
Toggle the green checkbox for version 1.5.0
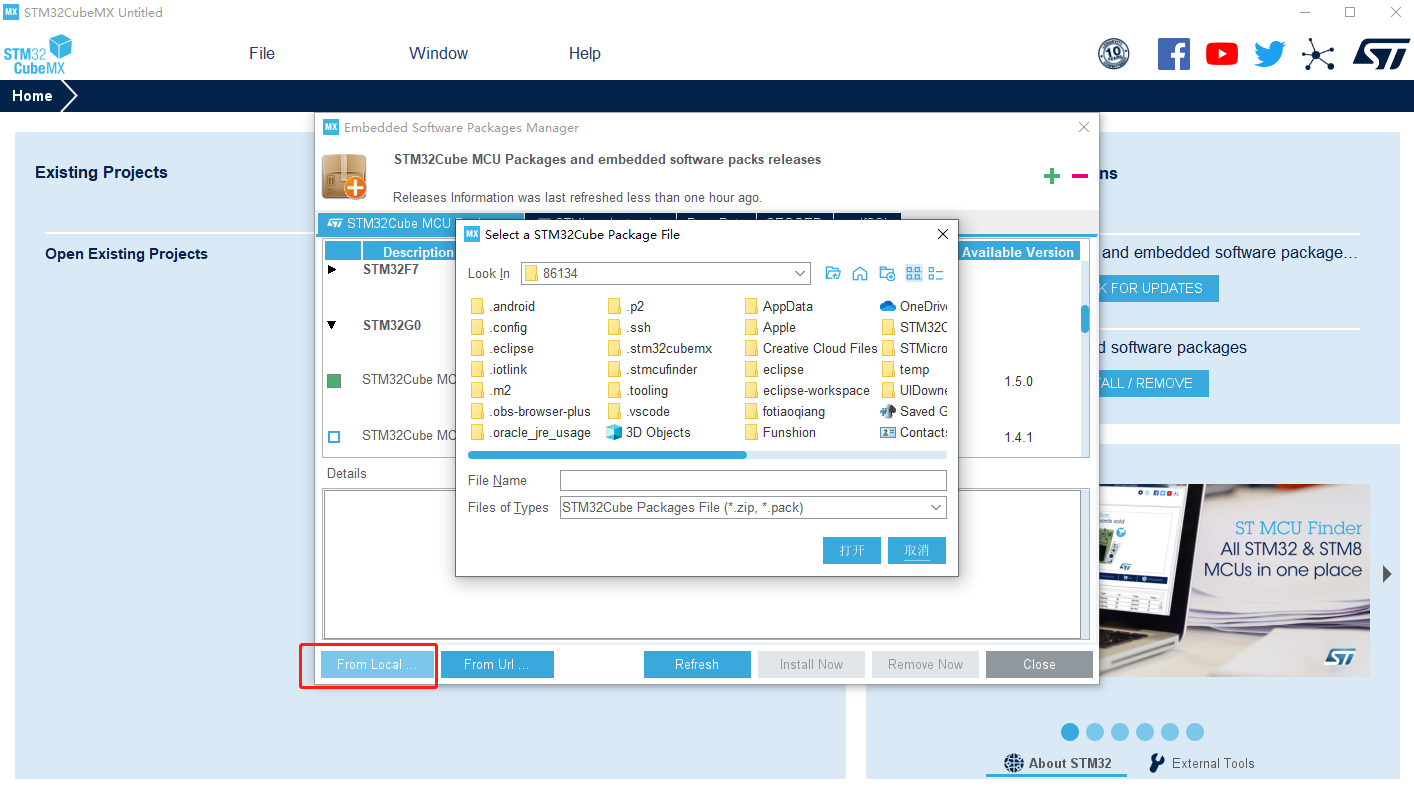pyautogui.click(x=334, y=381)
